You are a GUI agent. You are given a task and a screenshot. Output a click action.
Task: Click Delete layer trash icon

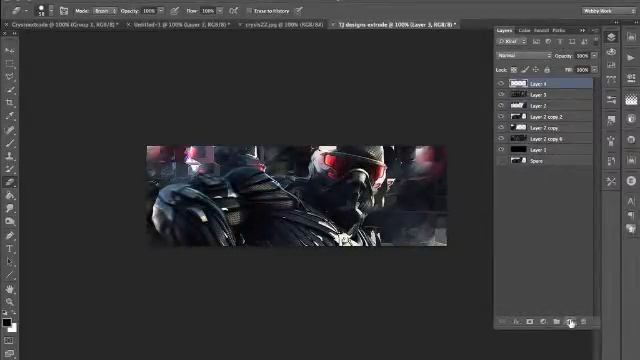[584, 322]
